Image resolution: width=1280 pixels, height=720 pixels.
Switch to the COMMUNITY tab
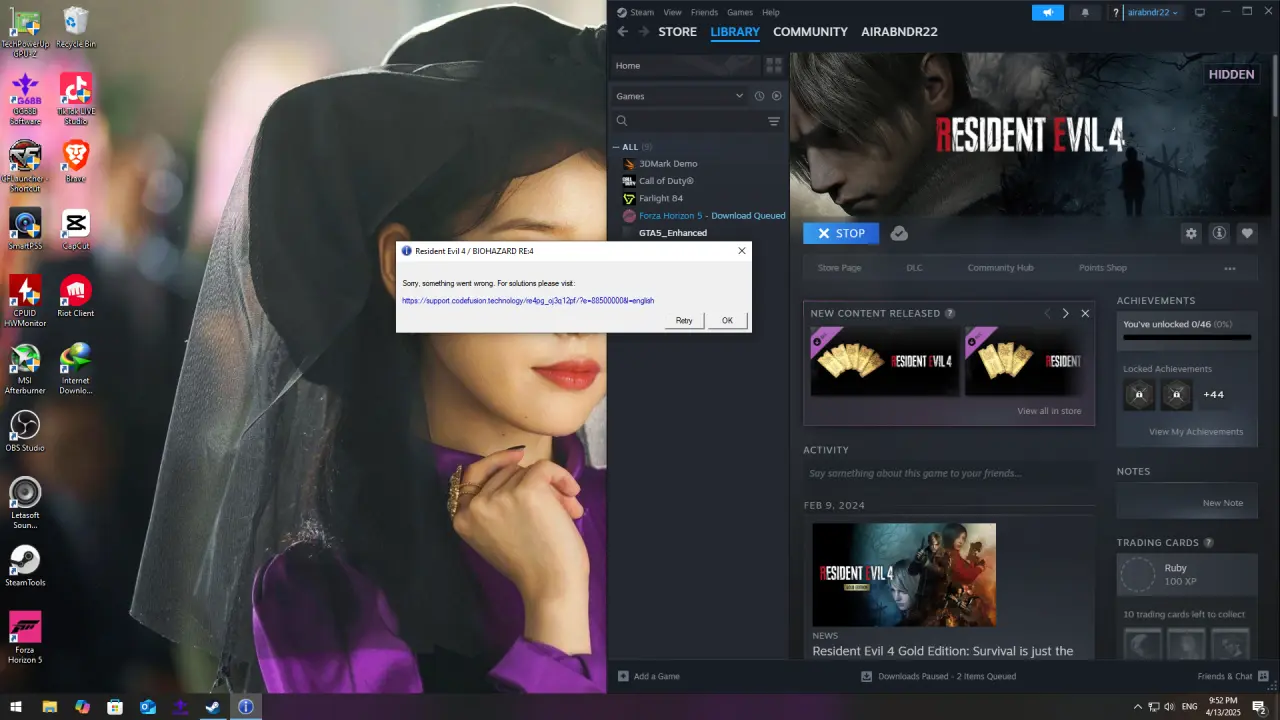coord(810,32)
